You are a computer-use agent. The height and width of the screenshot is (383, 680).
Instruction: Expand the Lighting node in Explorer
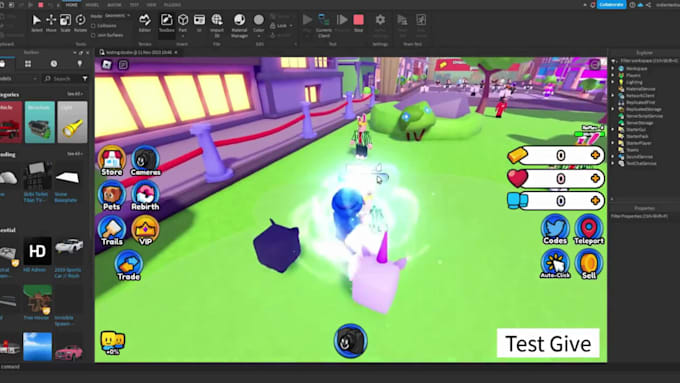[613, 82]
